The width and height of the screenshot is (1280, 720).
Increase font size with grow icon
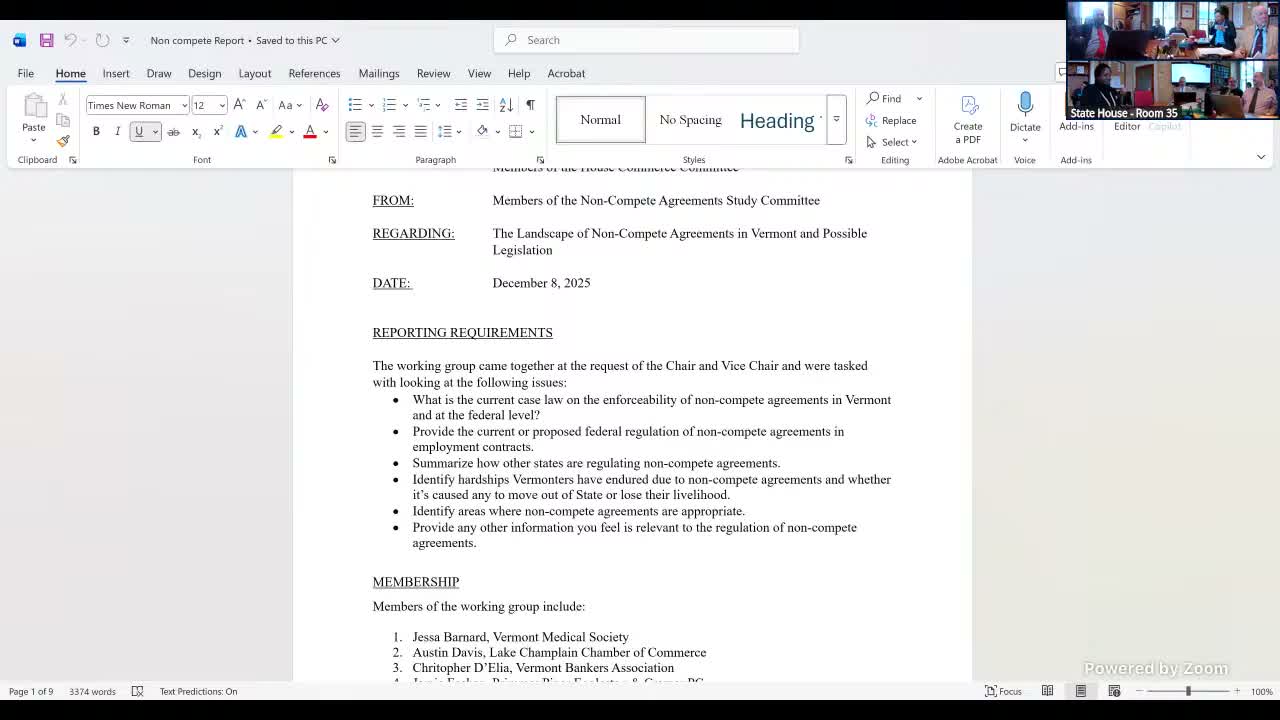pos(239,105)
